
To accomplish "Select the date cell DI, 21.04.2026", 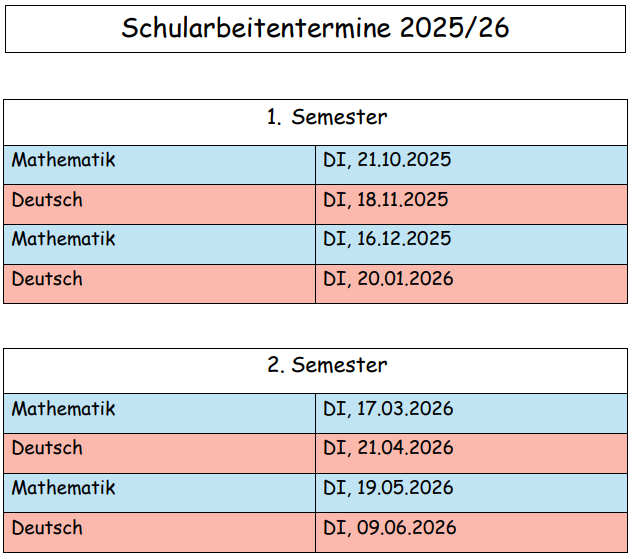I will pyautogui.click(x=388, y=448).
